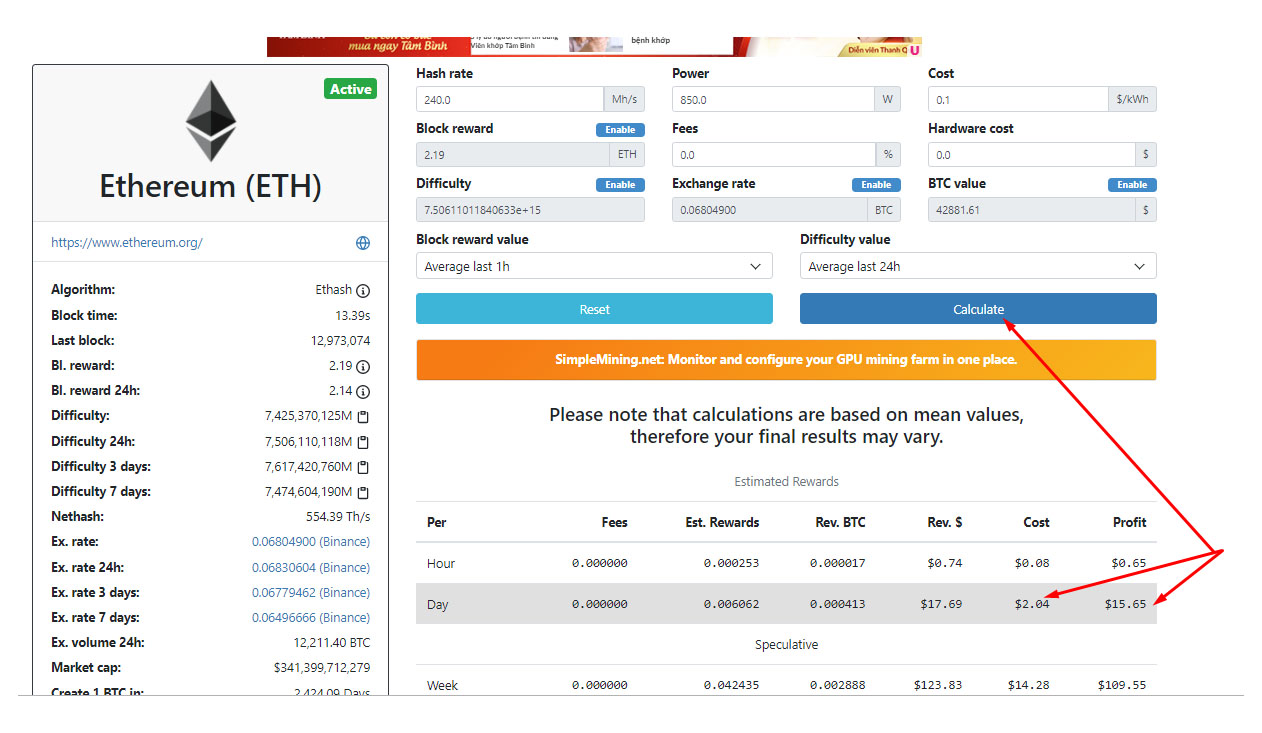Toggle the Exchange rate Enable badge
The image size is (1262, 733).
click(876, 185)
